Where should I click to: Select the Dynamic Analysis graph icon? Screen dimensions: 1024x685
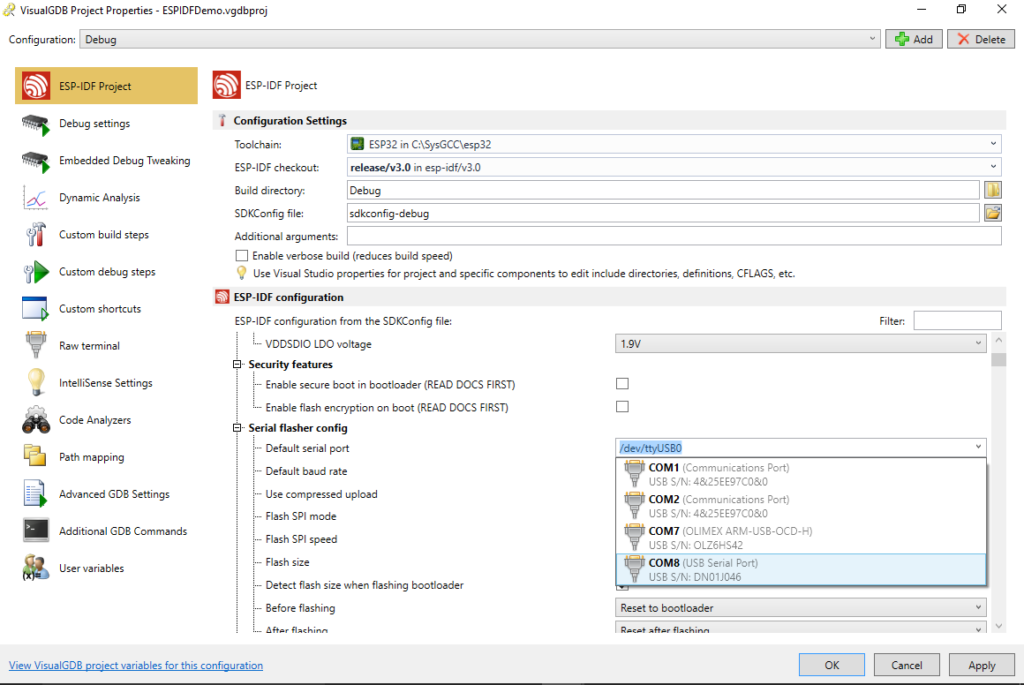(35, 198)
